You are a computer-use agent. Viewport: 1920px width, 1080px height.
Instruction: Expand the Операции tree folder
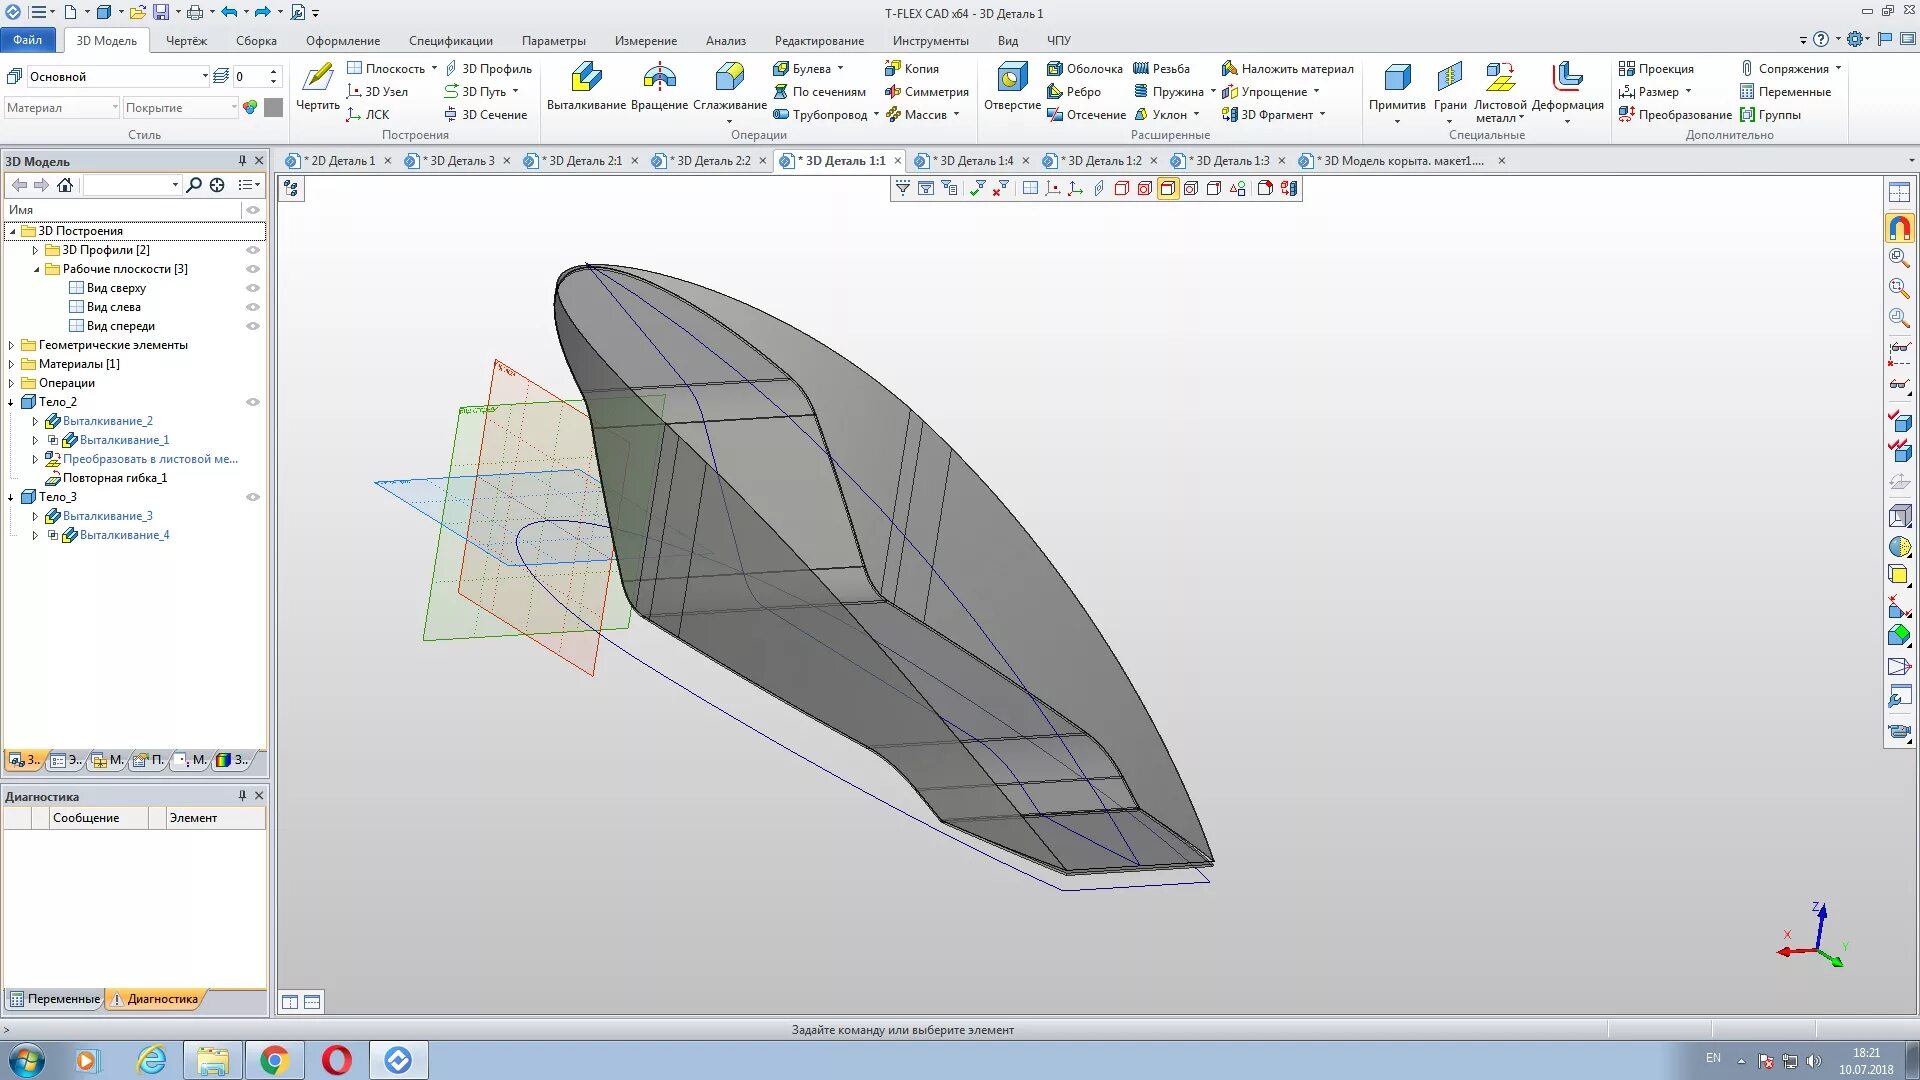point(12,383)
